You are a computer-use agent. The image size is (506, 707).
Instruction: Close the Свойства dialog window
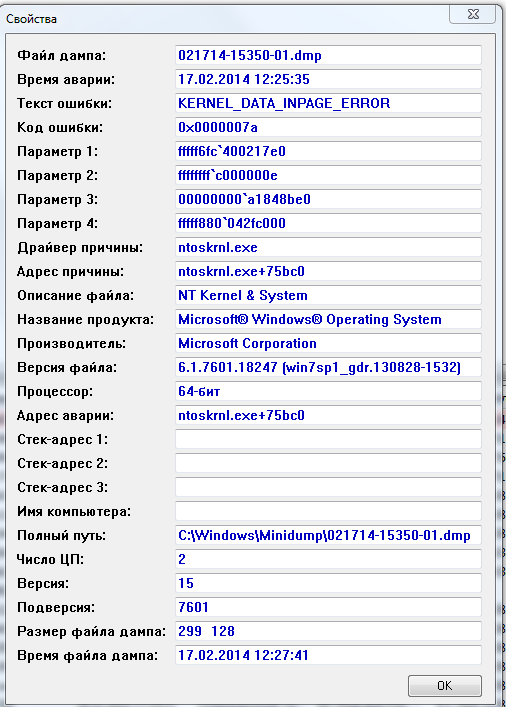click(473, 14)
